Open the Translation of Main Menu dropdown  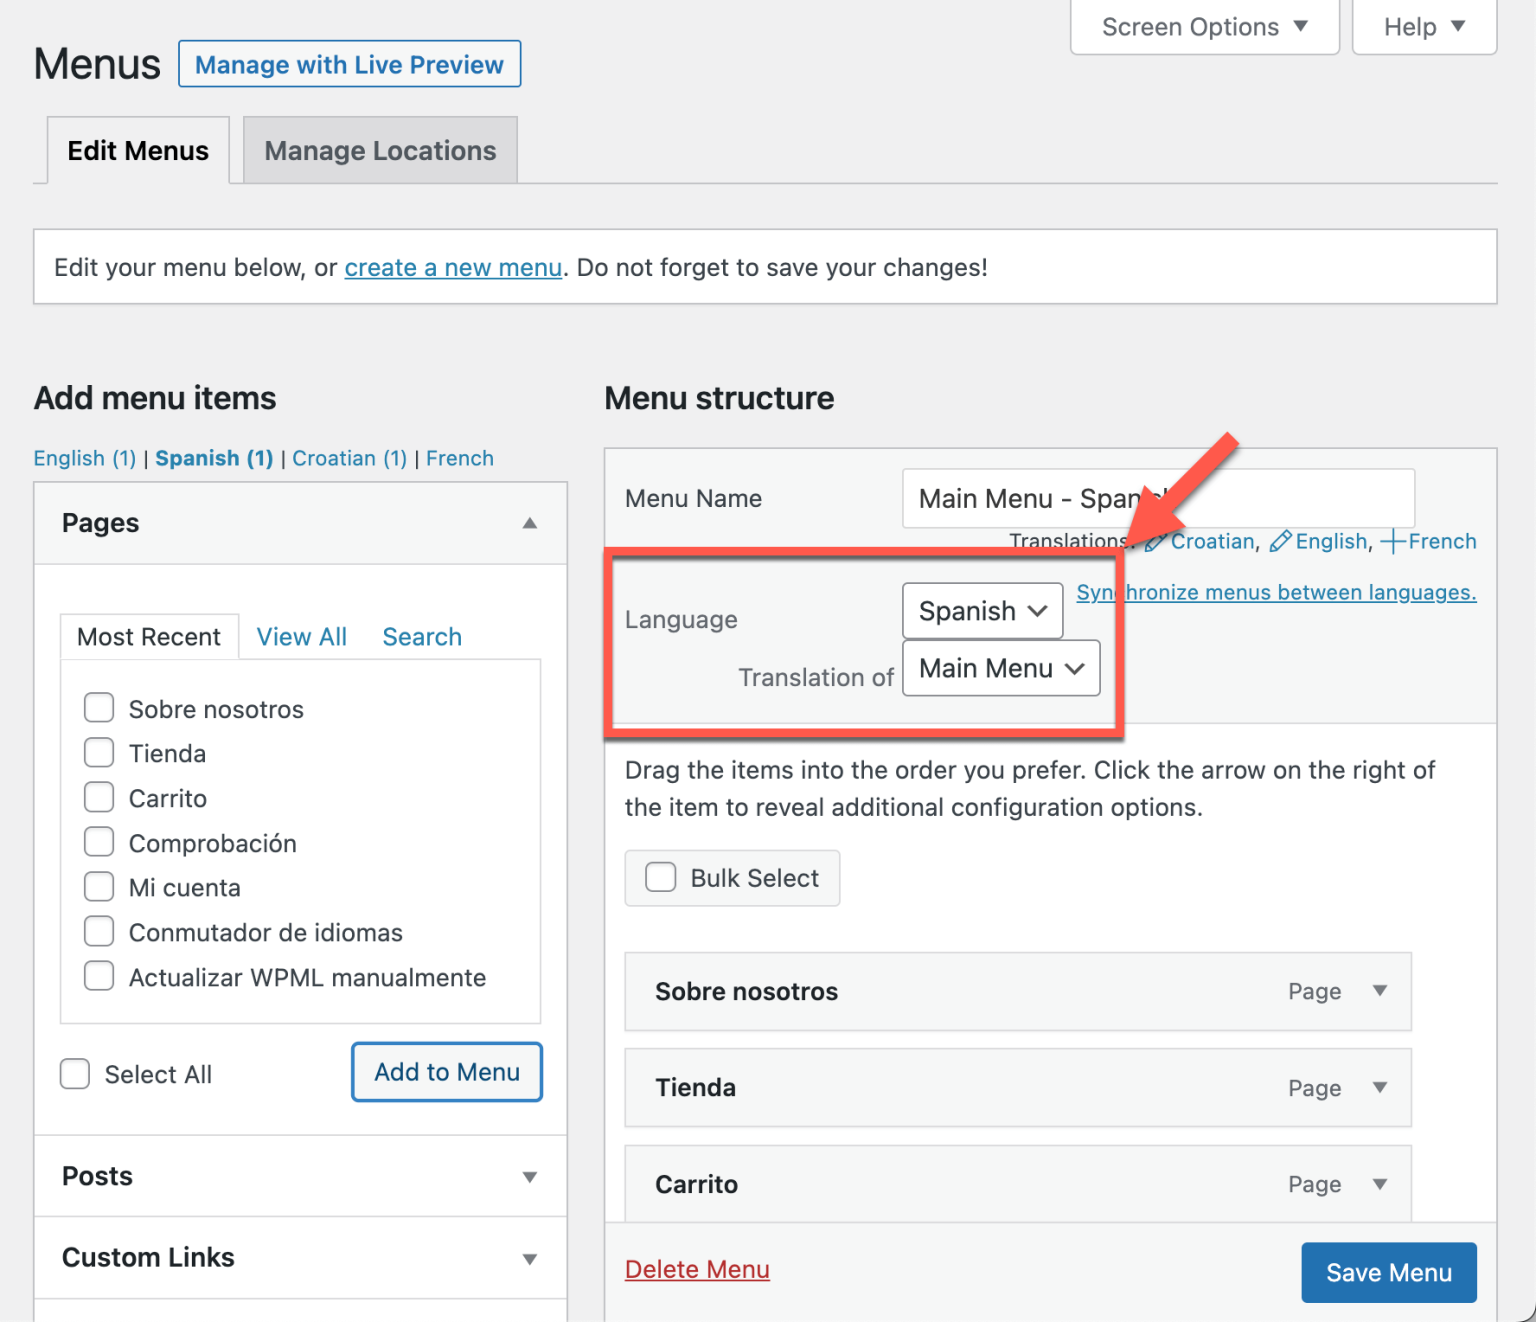pos(1001,668)
